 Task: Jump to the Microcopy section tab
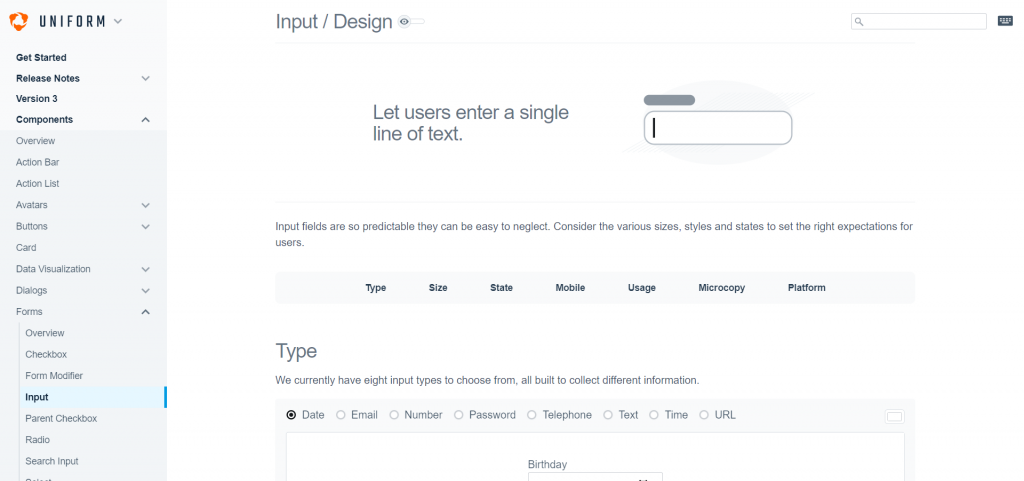722,288
